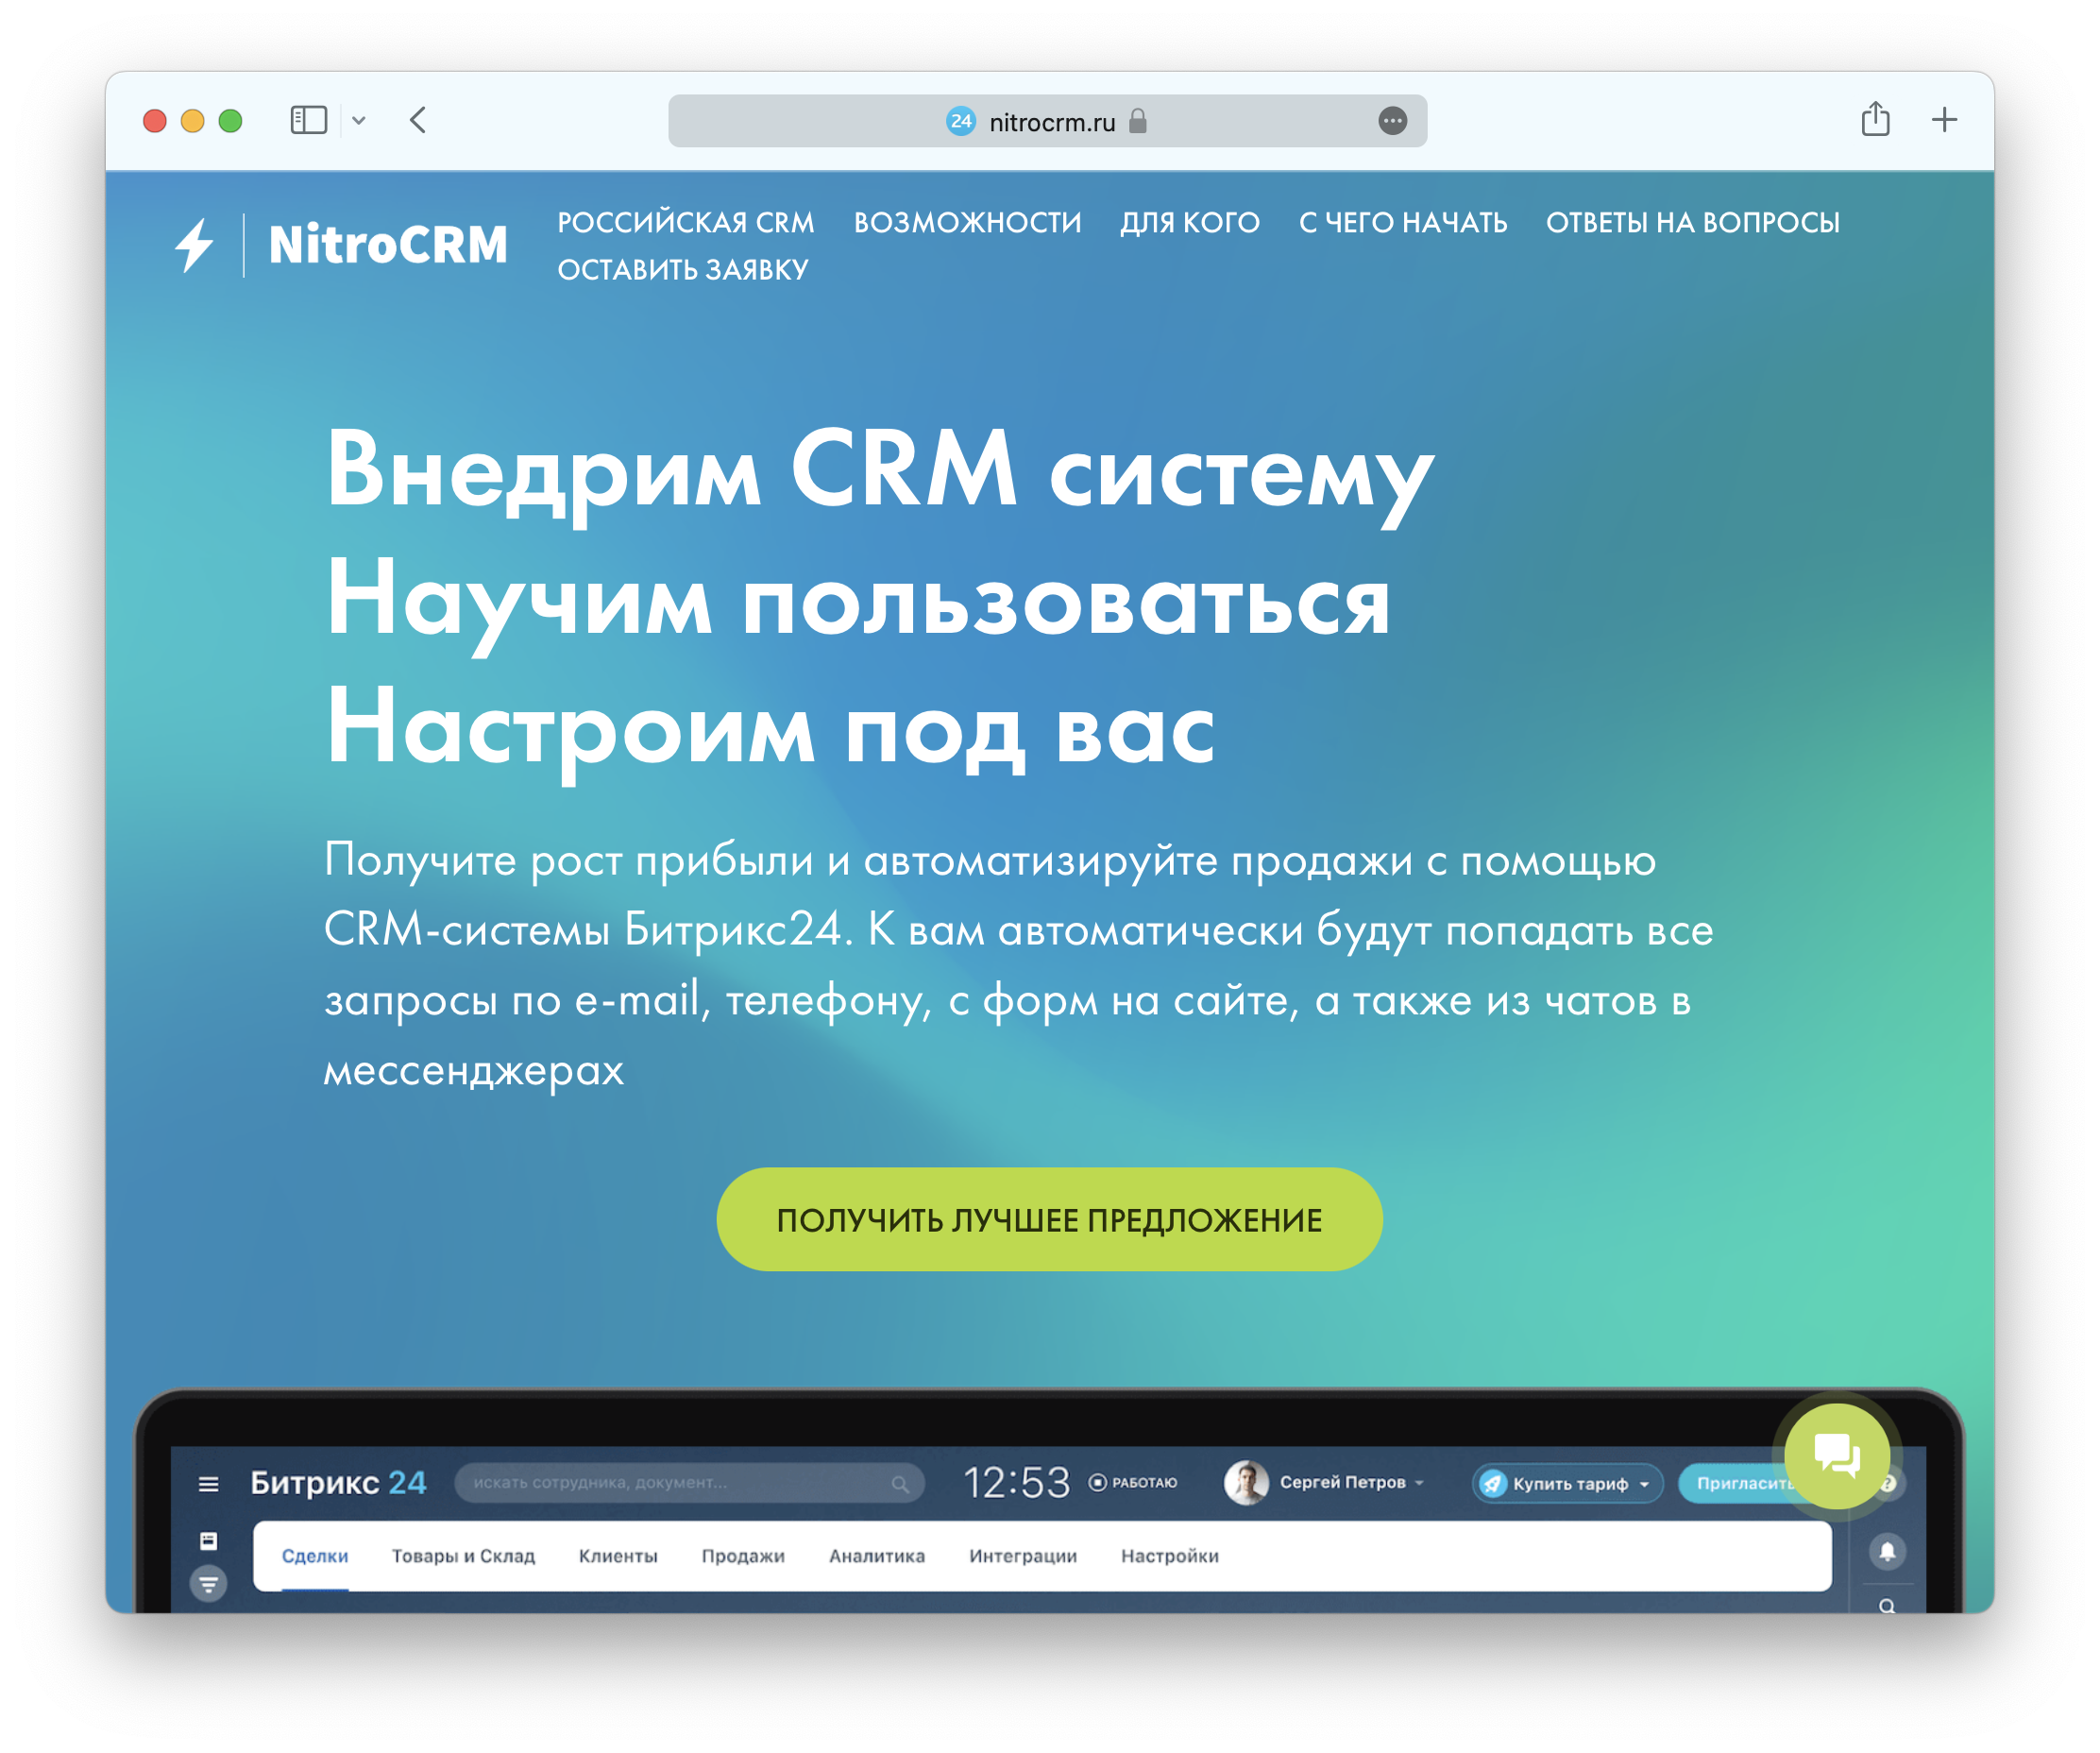Open the page options ellipsis in address bar
This screenshot has height=1753, width=2100.
(1393, 121)
